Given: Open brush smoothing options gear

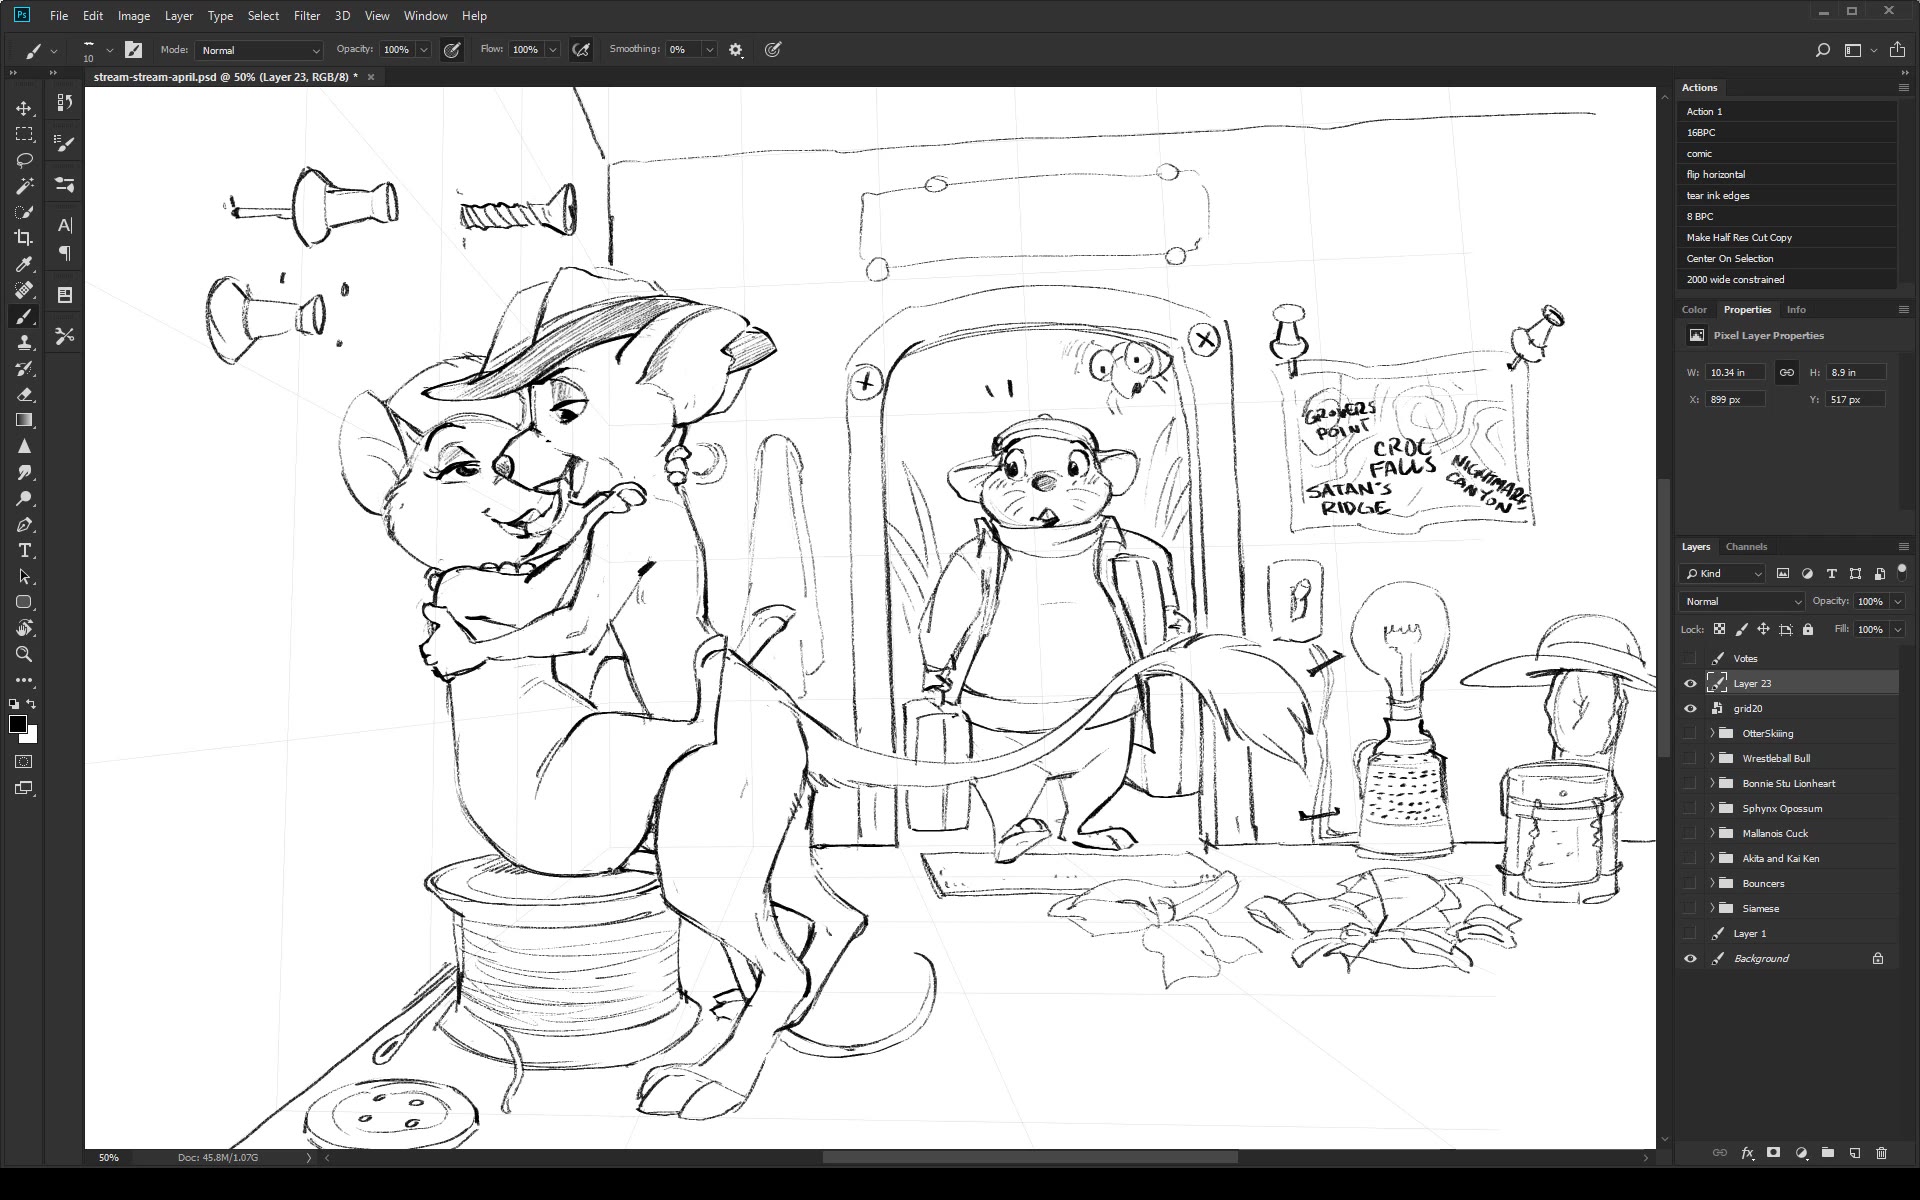Looking at the screenshot, I should pos(736,50).
